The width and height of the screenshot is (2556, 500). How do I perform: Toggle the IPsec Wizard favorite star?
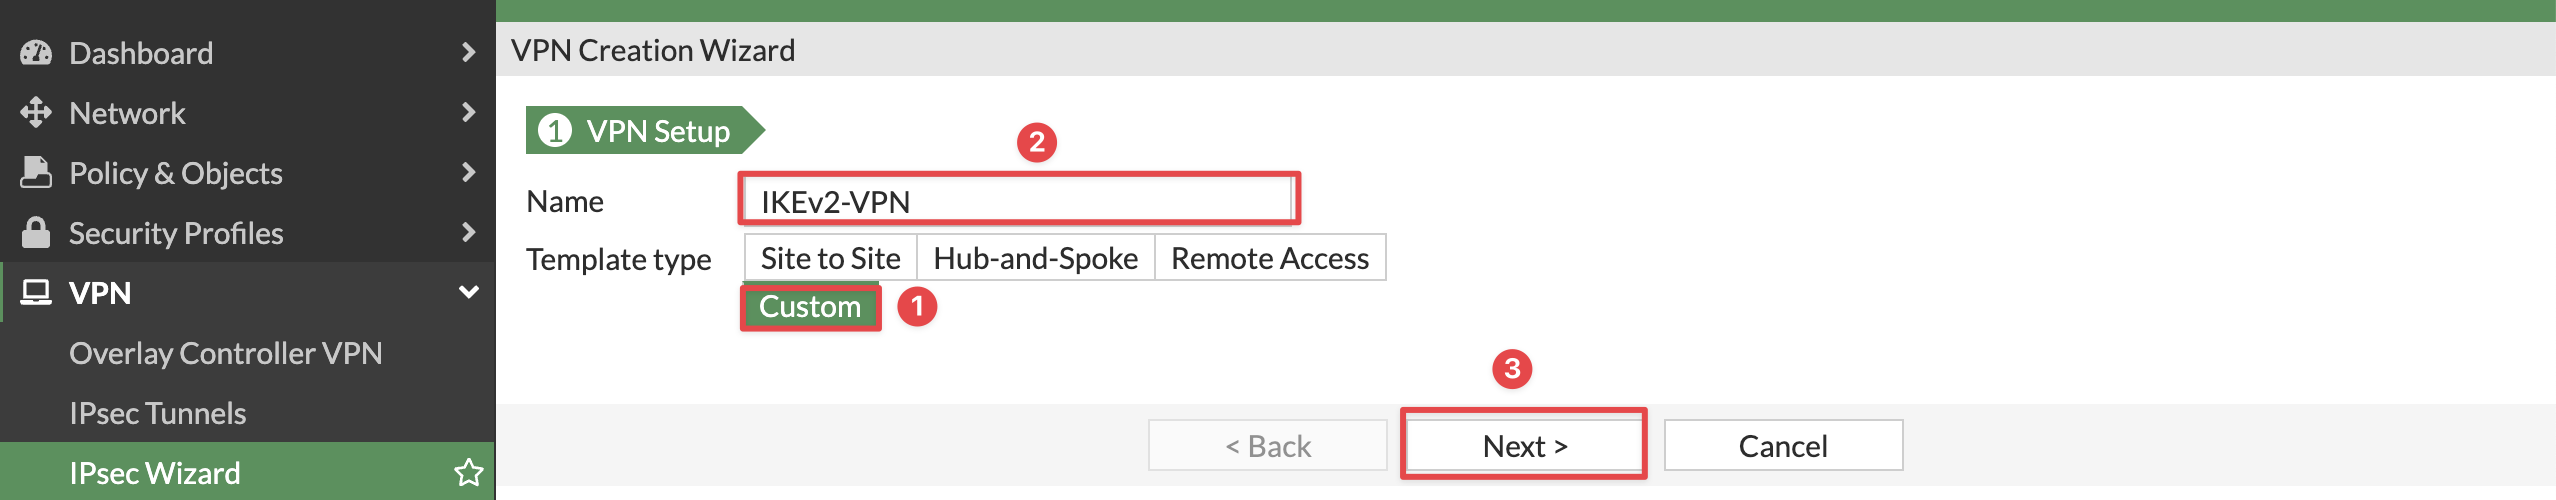(x=469, y=472)
